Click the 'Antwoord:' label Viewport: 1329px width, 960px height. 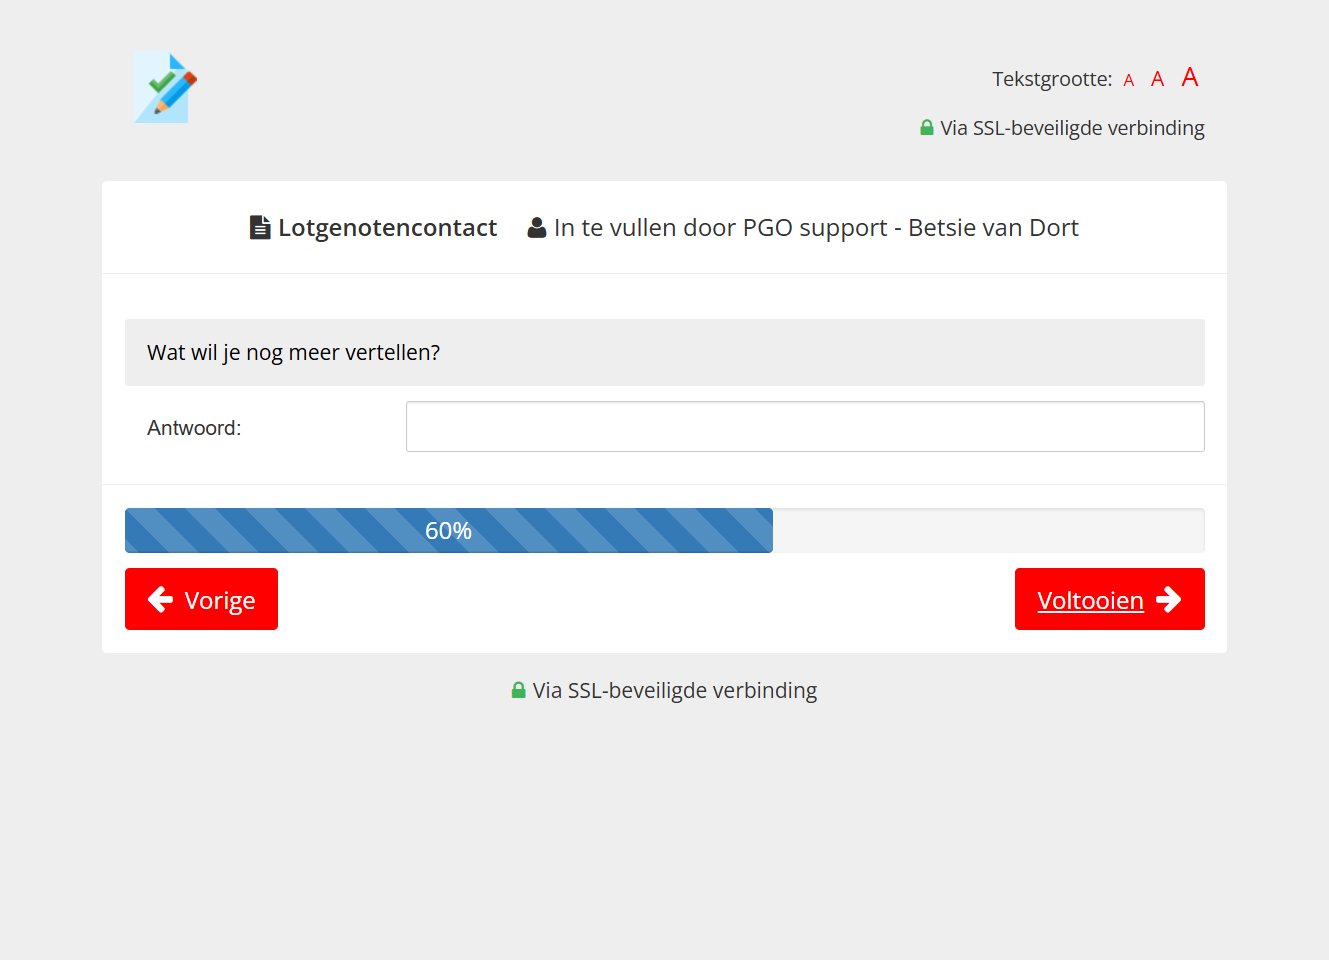coord(194,428)
